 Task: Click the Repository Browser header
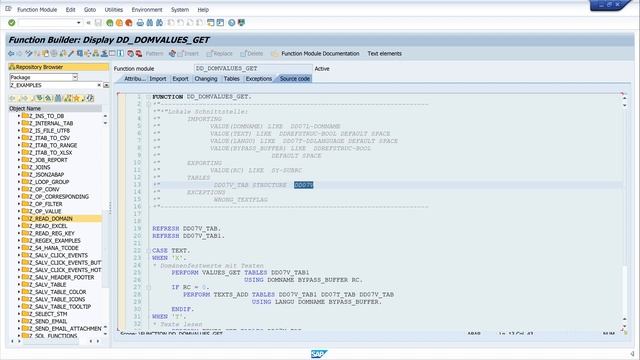coord(58,67)
